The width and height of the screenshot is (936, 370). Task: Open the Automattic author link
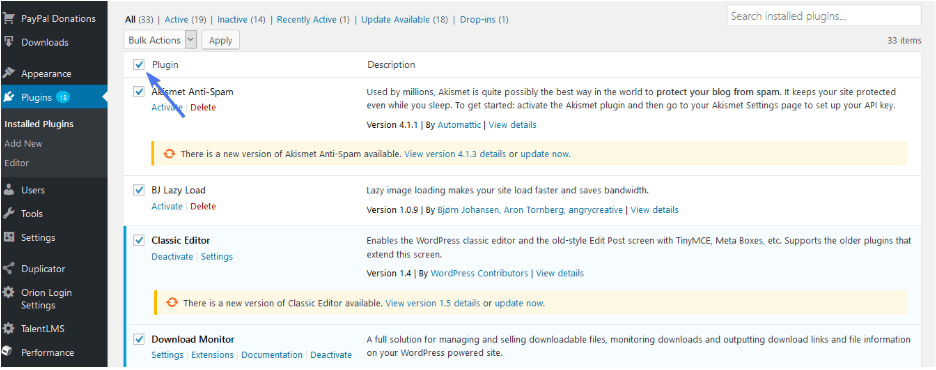pos(460,125)
